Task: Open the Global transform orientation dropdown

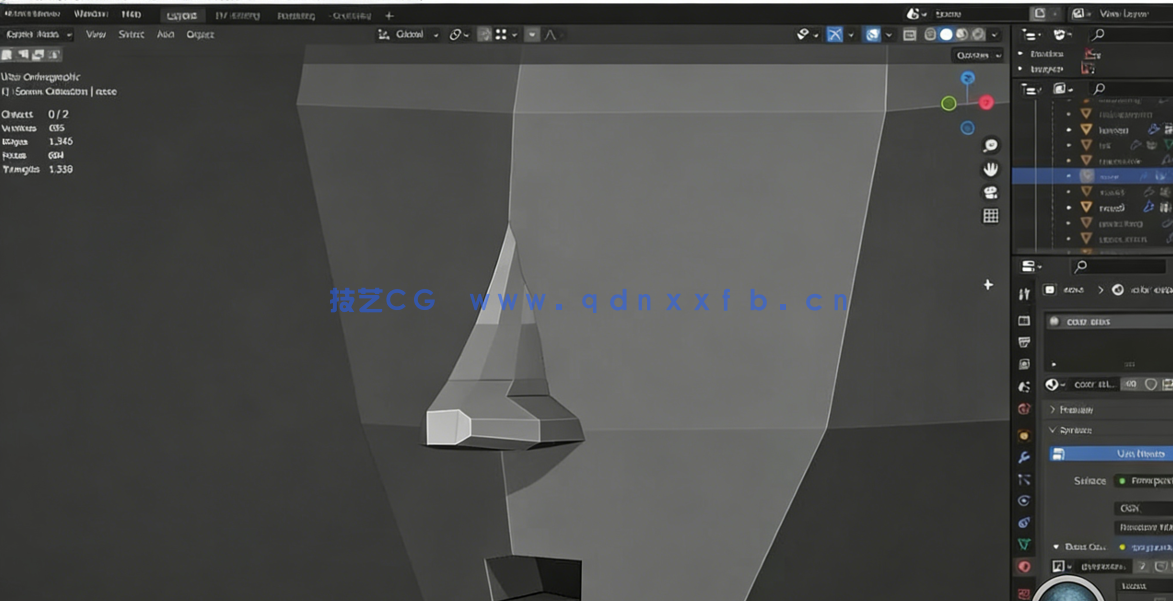Action: click(410, 33)
